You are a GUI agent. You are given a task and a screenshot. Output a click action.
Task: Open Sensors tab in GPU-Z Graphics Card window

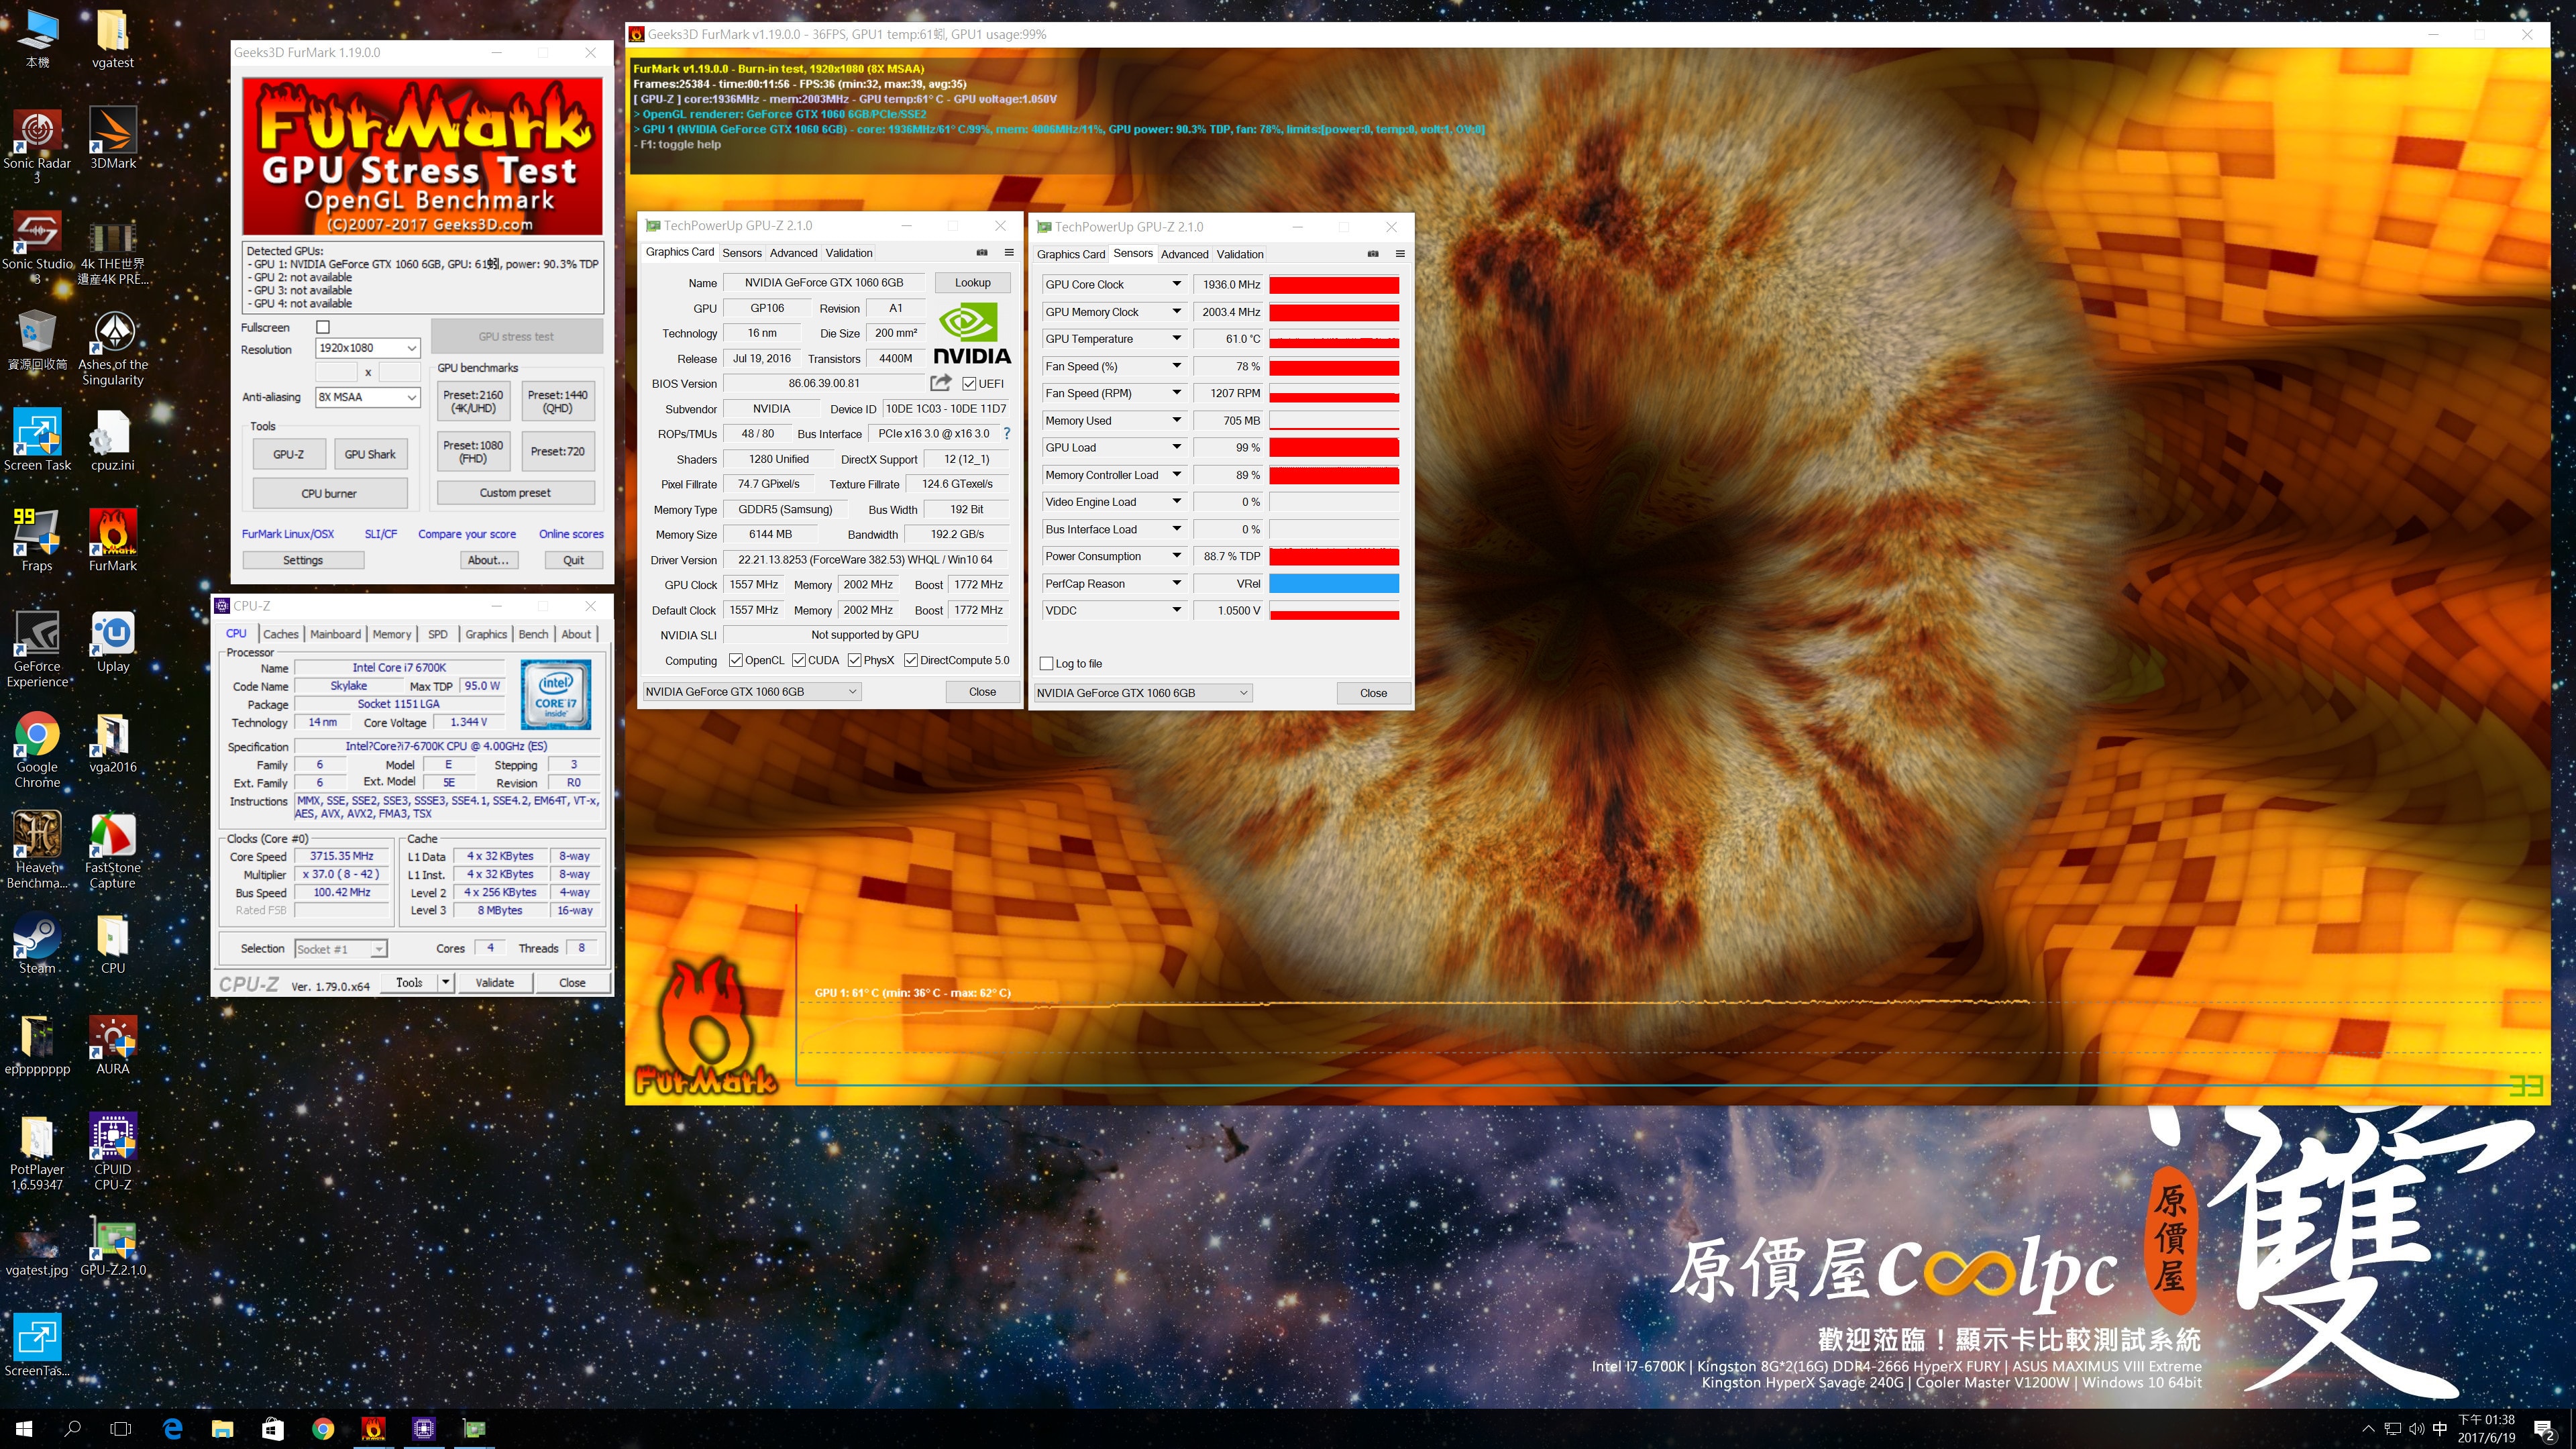742,253
